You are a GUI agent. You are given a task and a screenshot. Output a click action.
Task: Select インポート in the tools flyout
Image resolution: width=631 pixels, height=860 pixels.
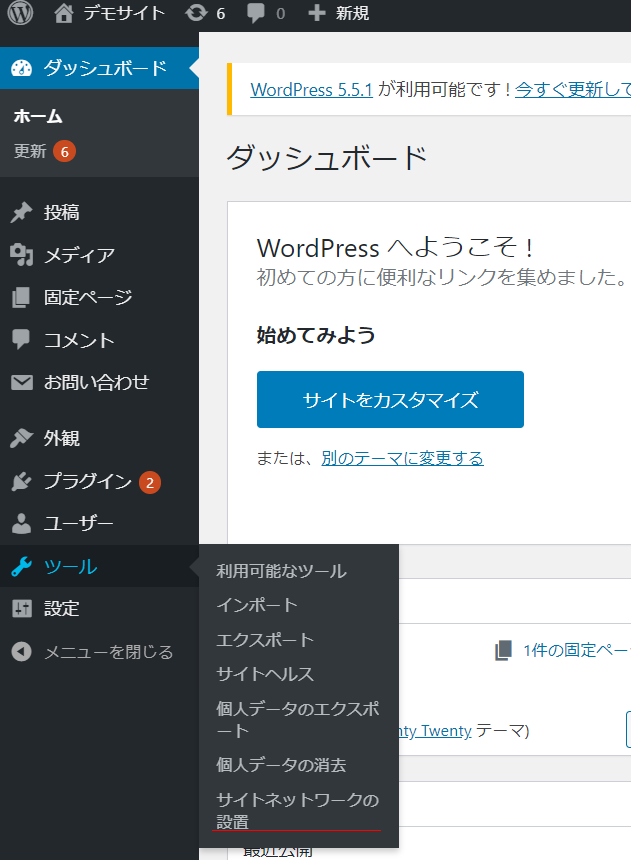click(x=257, y=605)
